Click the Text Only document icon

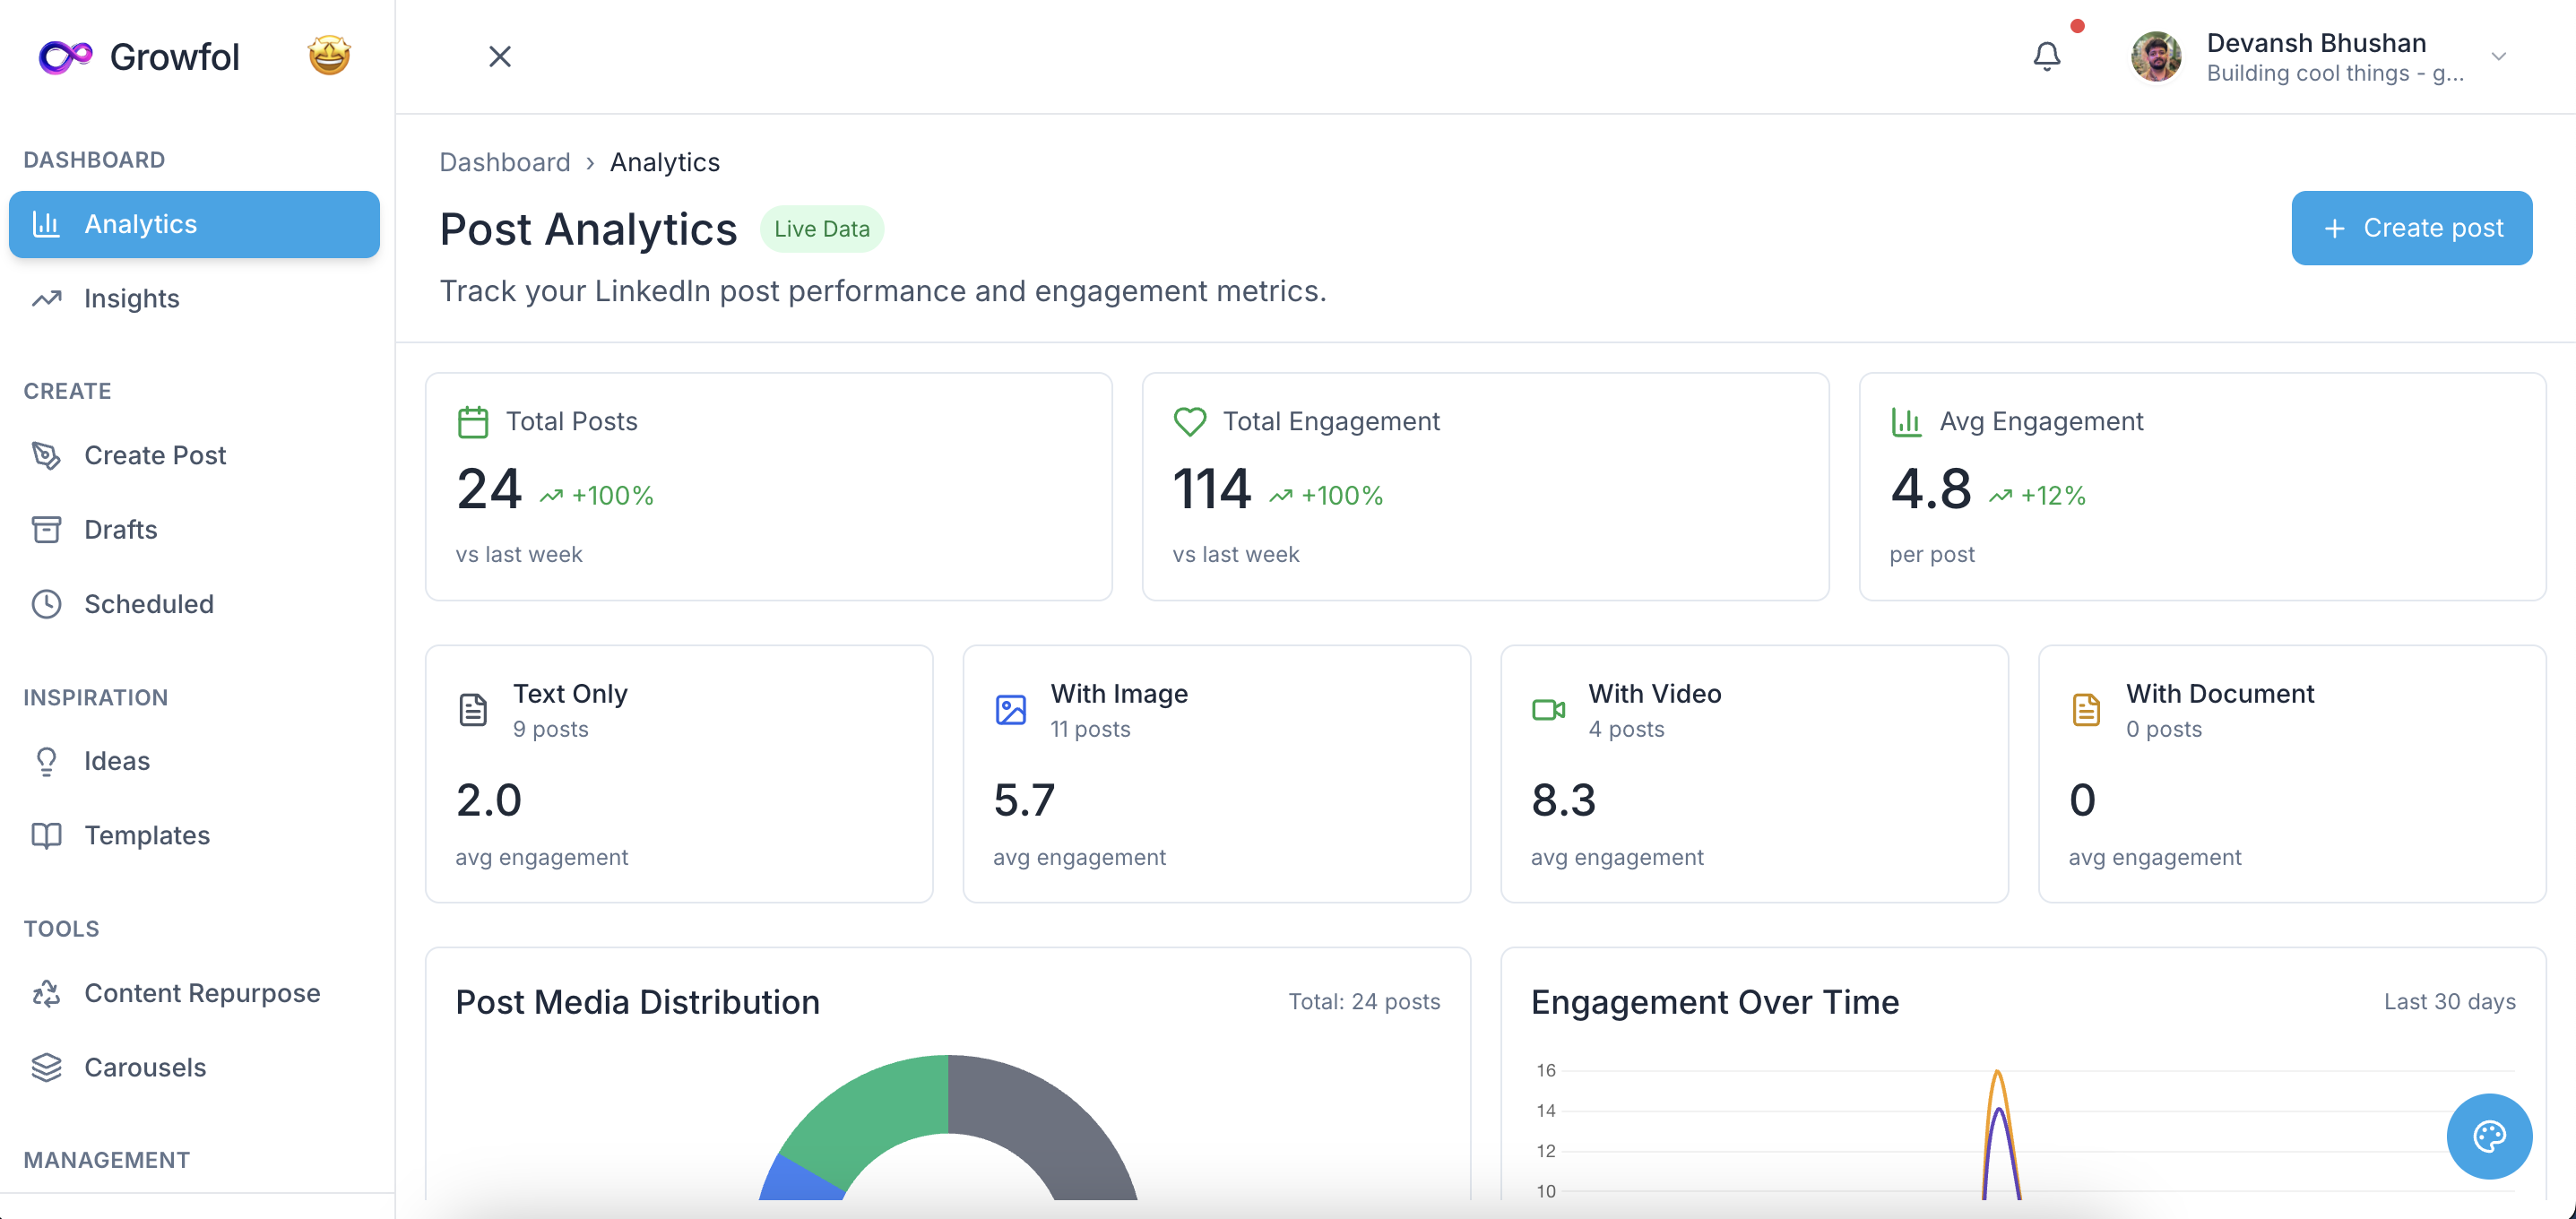(473, 710)
